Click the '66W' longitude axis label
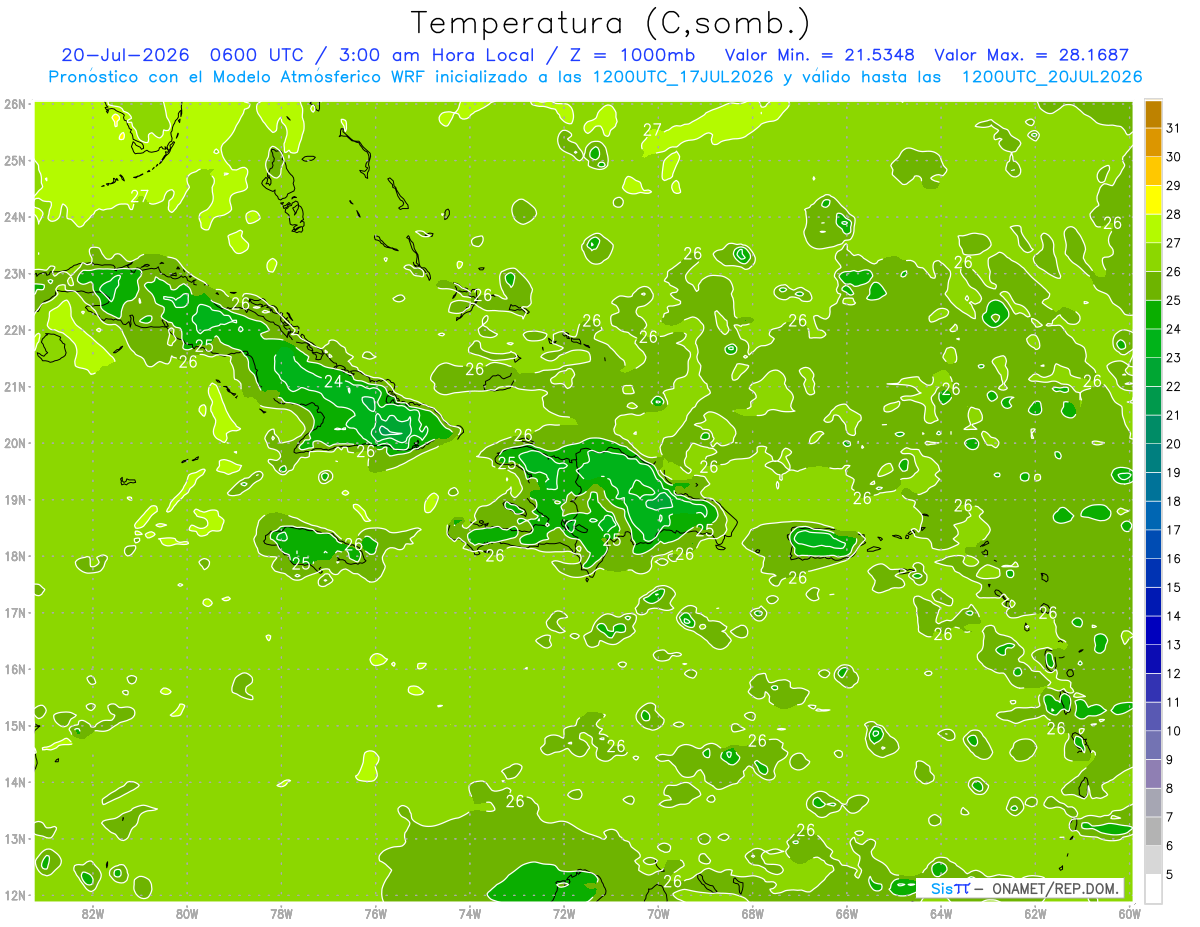The width and height of the screenshot is (1200, 927). click(x=847, y=913)
